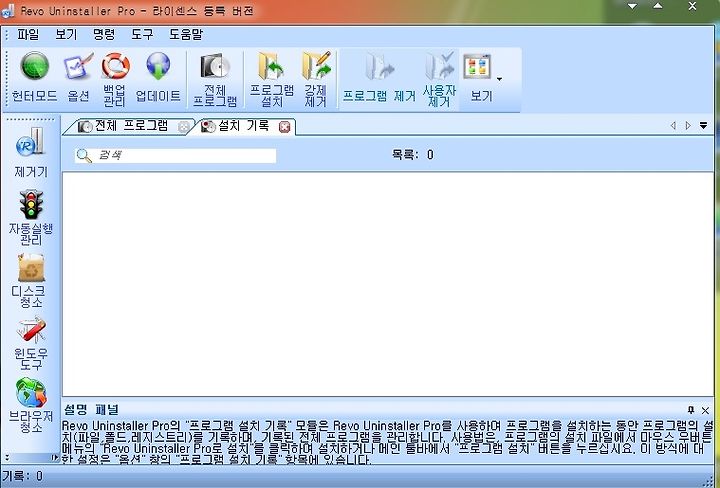The width and height of the screenshot is (720, 488).
Task: Click the View (보기) toolbar icon
Action: (x=477, y=67)
